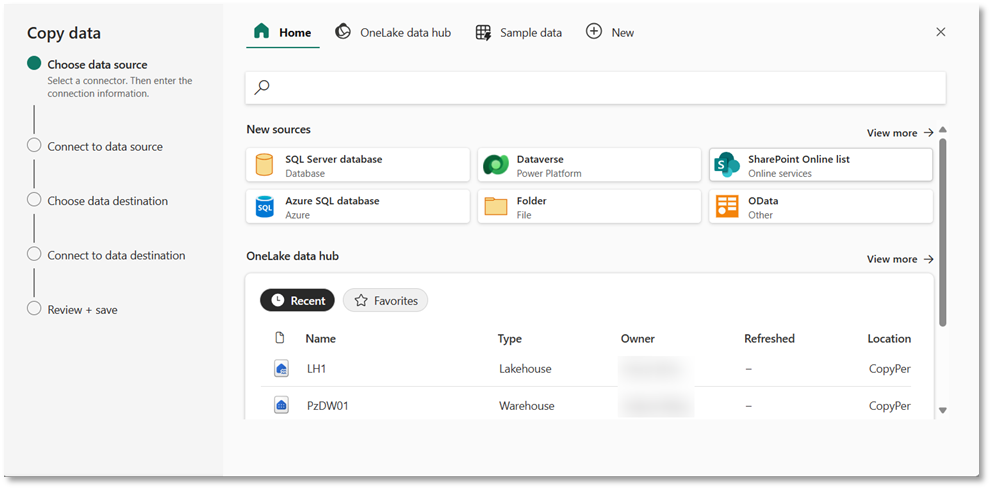Click the OneLake data hub tab icon
This screenshot has height=490, width=992.
point(343,32)
